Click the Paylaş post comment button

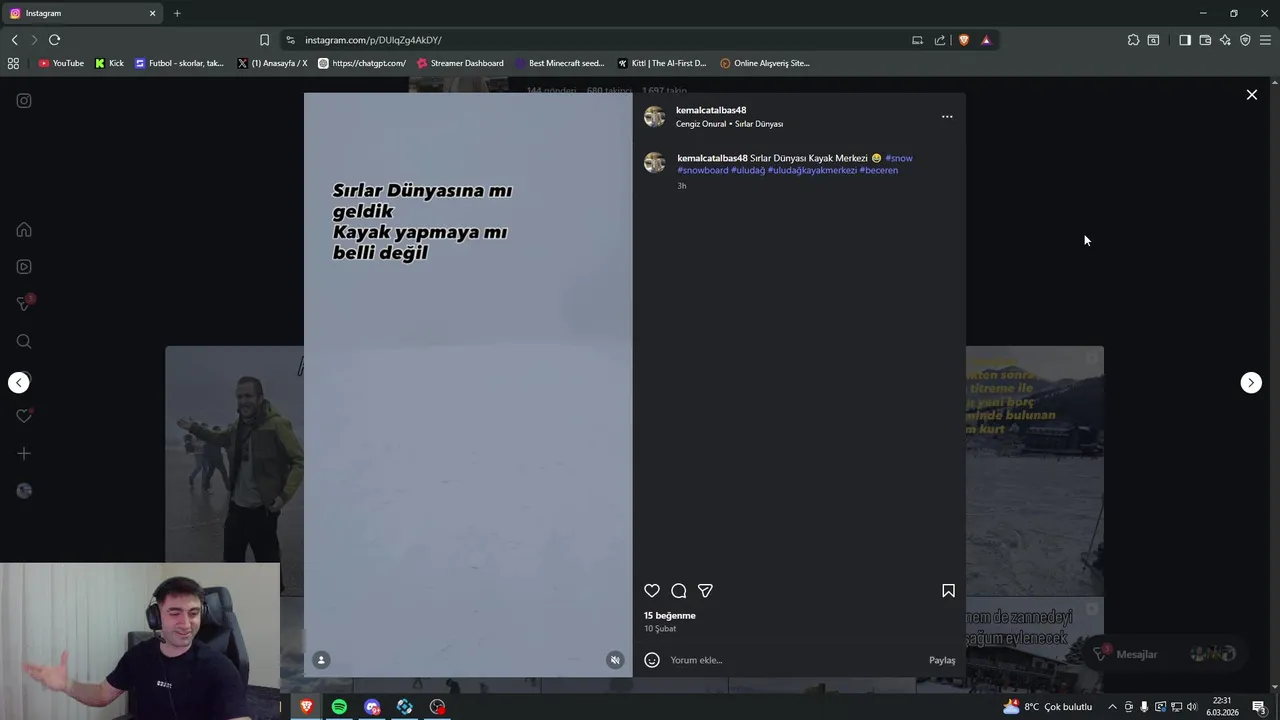pyautogui.click(x=942, y=660)
